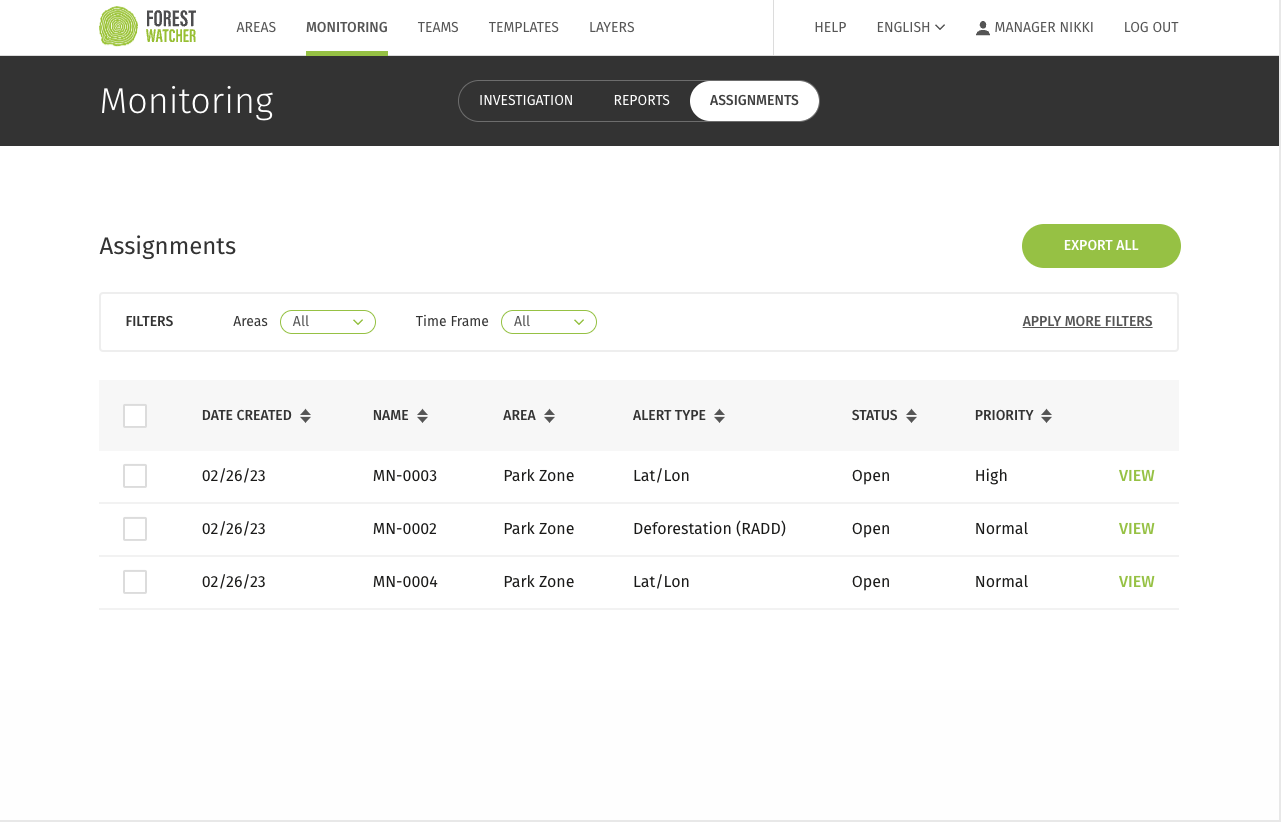The height and width of the screenshot is (822, 1281).
Task: Click the Apply More Filters link
Action: (x=1087, y=322)
